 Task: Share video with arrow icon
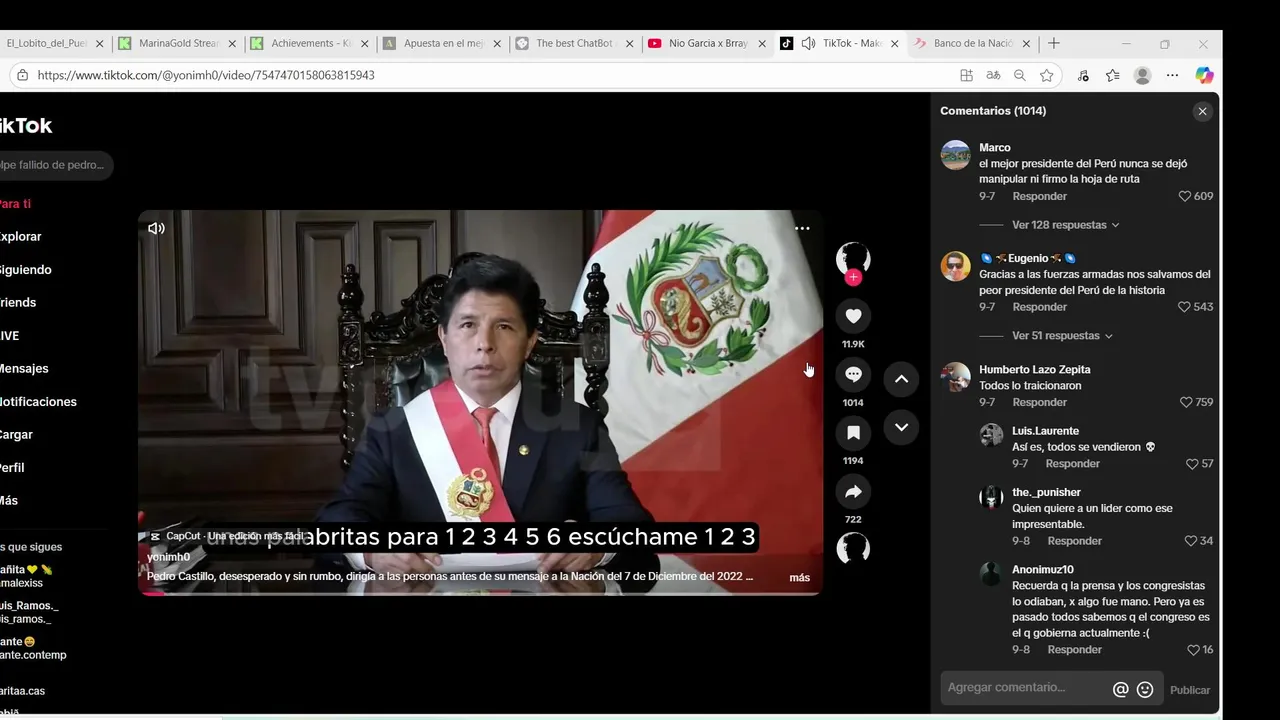853,491
